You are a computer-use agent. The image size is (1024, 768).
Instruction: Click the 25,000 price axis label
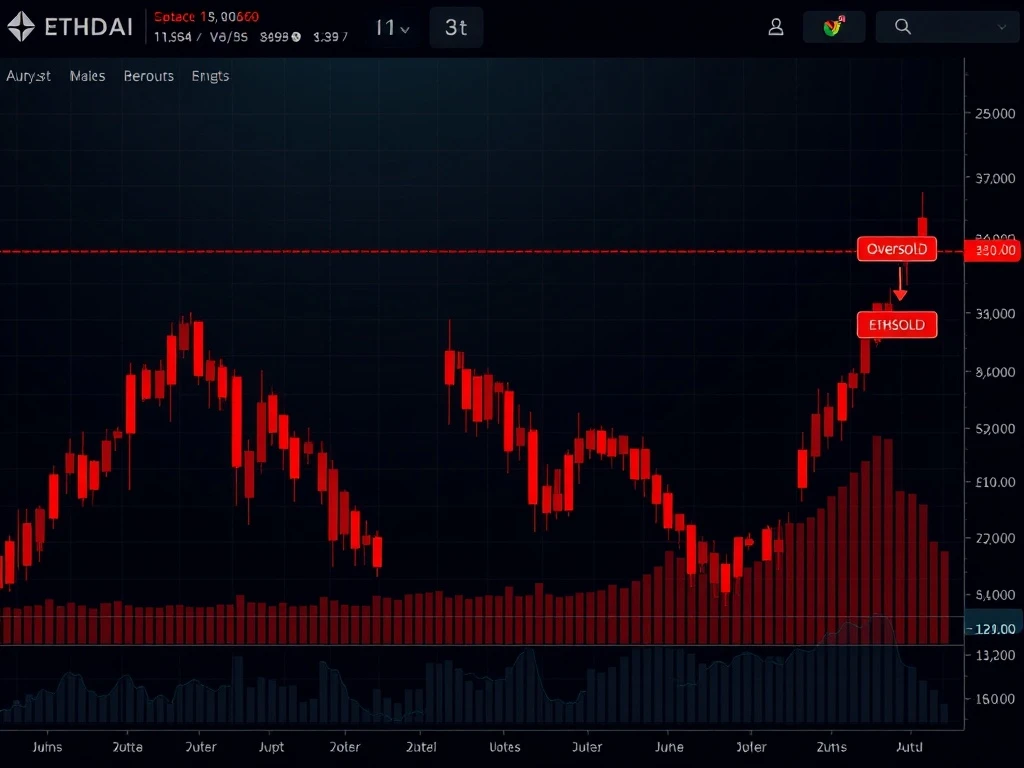tap(995, 114)
